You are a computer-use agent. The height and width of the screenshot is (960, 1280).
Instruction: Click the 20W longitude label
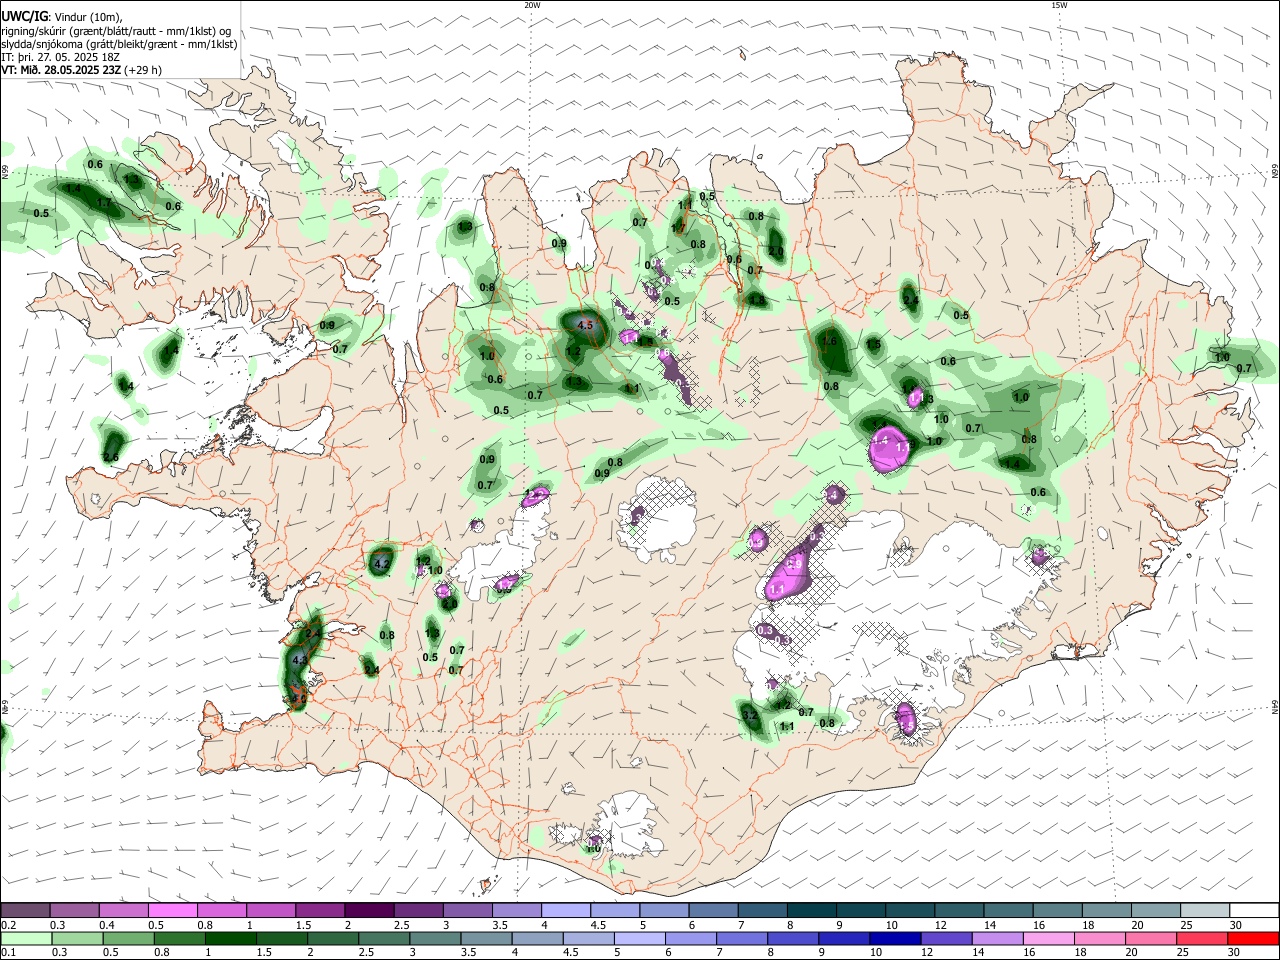pos(533,5)
